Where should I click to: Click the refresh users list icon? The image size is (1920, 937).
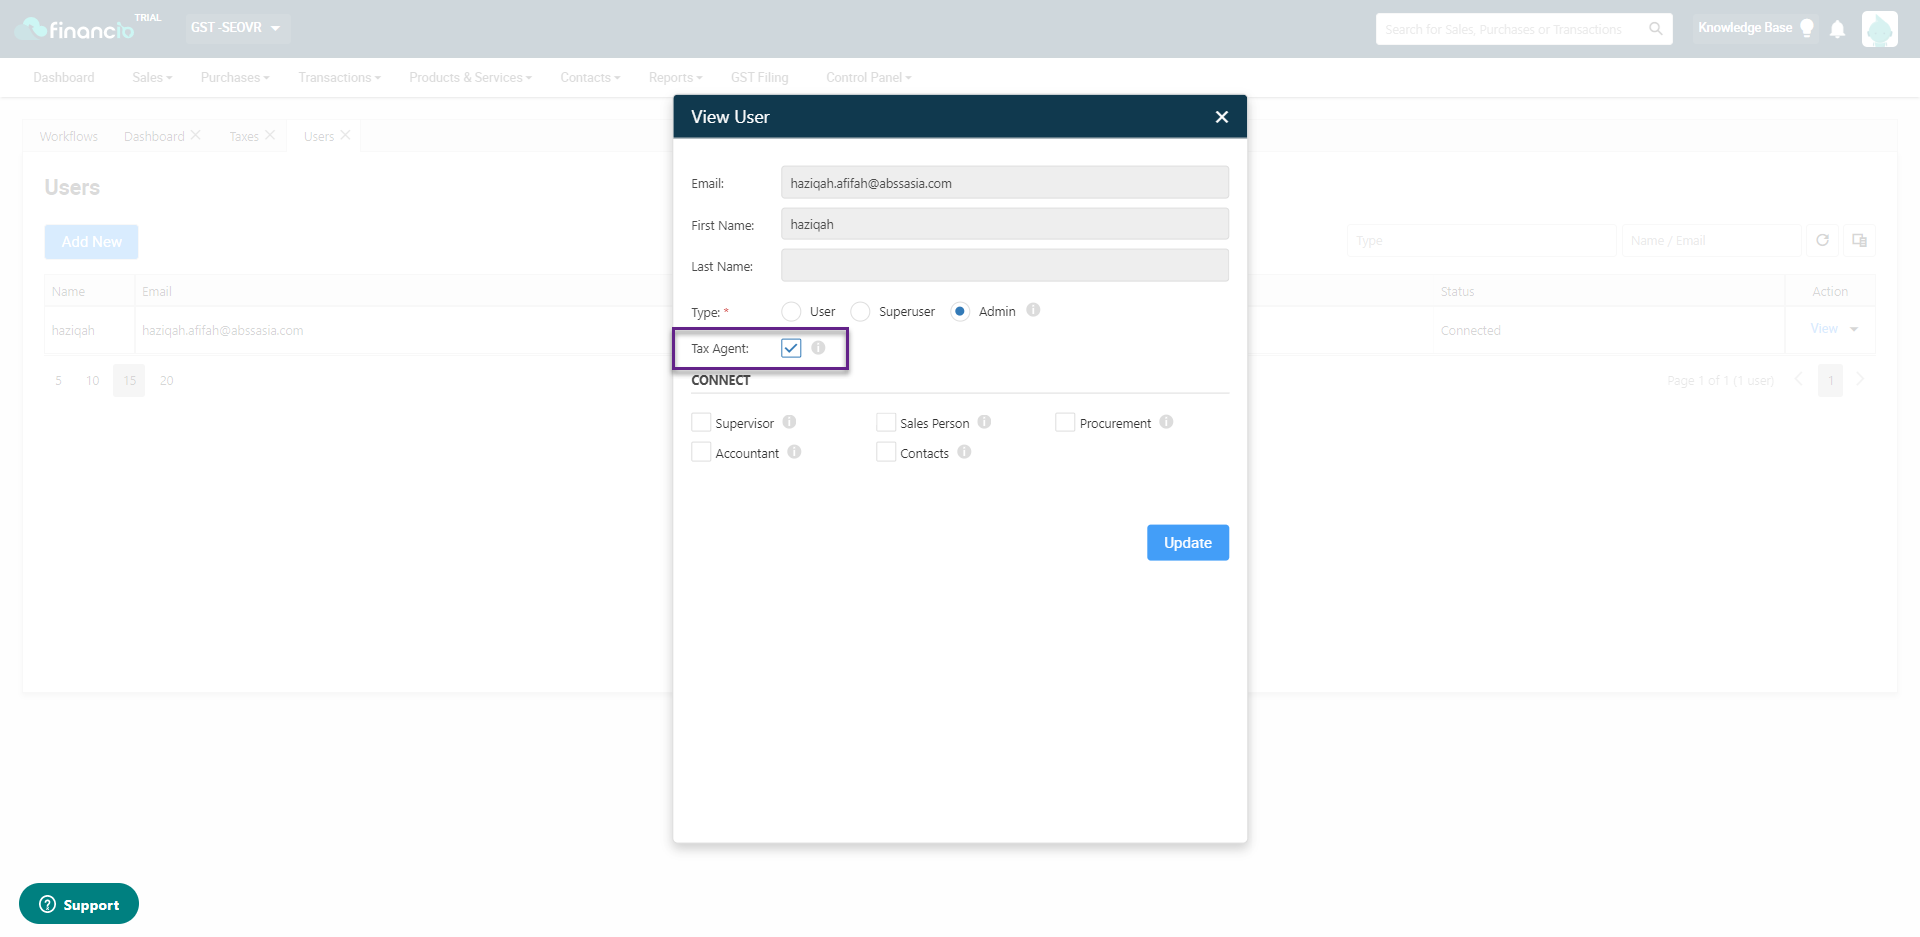tap(1822, 240)
